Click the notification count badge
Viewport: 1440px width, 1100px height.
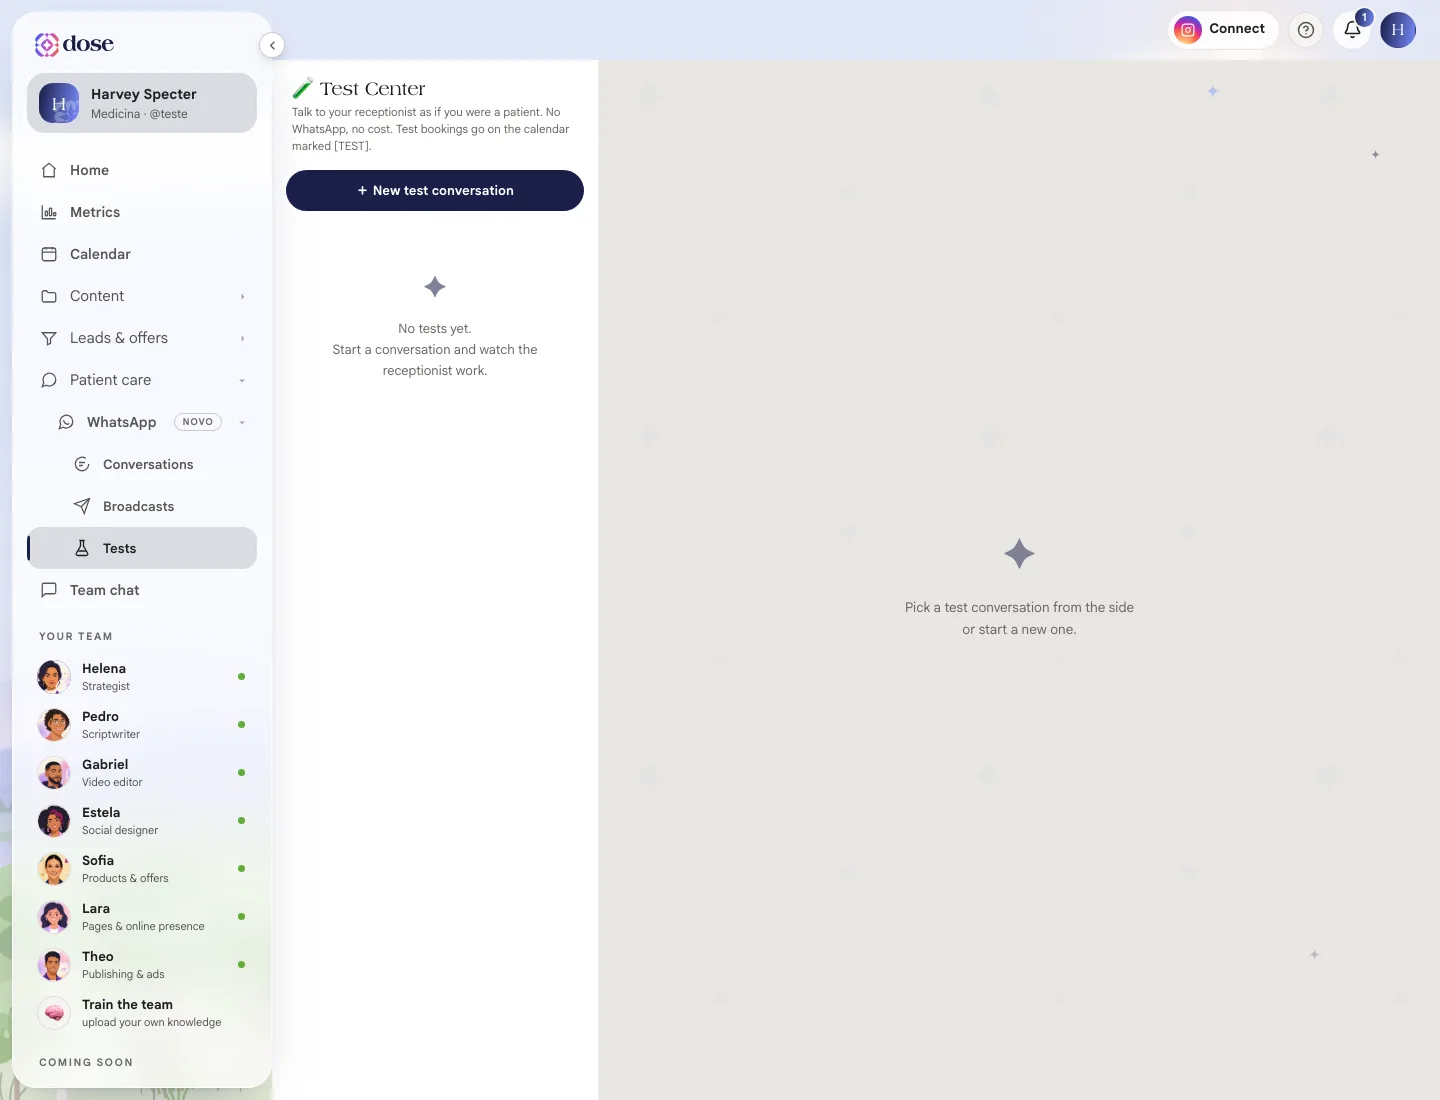tap(1364, 17)
